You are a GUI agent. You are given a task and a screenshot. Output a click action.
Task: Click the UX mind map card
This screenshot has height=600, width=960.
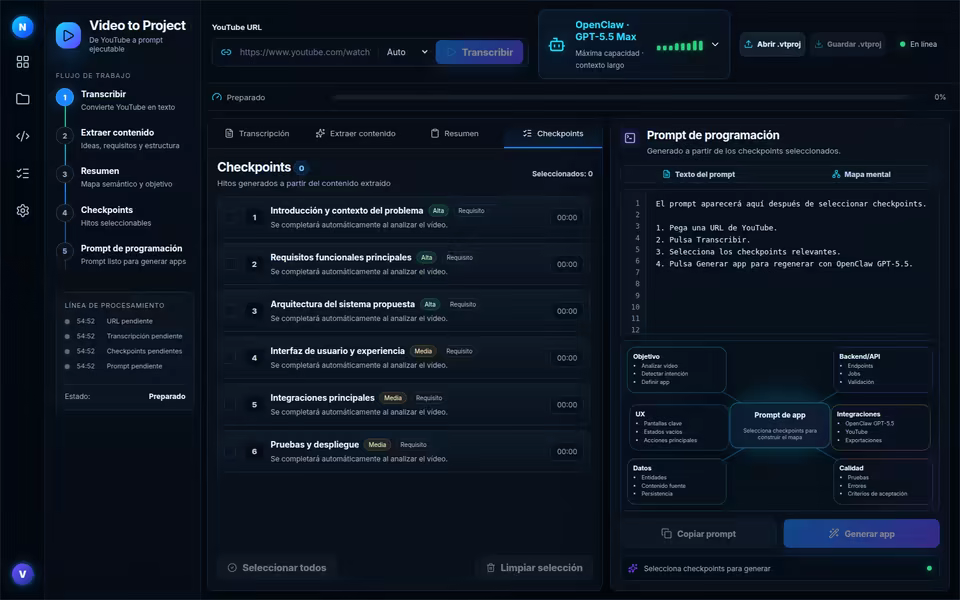point(679,427)
